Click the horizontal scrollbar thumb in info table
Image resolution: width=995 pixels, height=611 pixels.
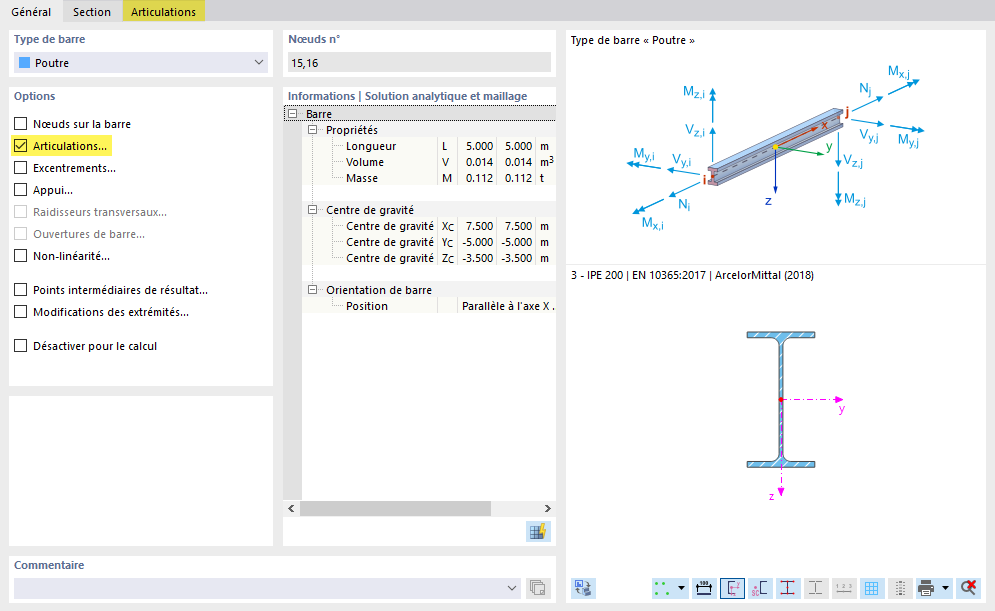[395, 508]
